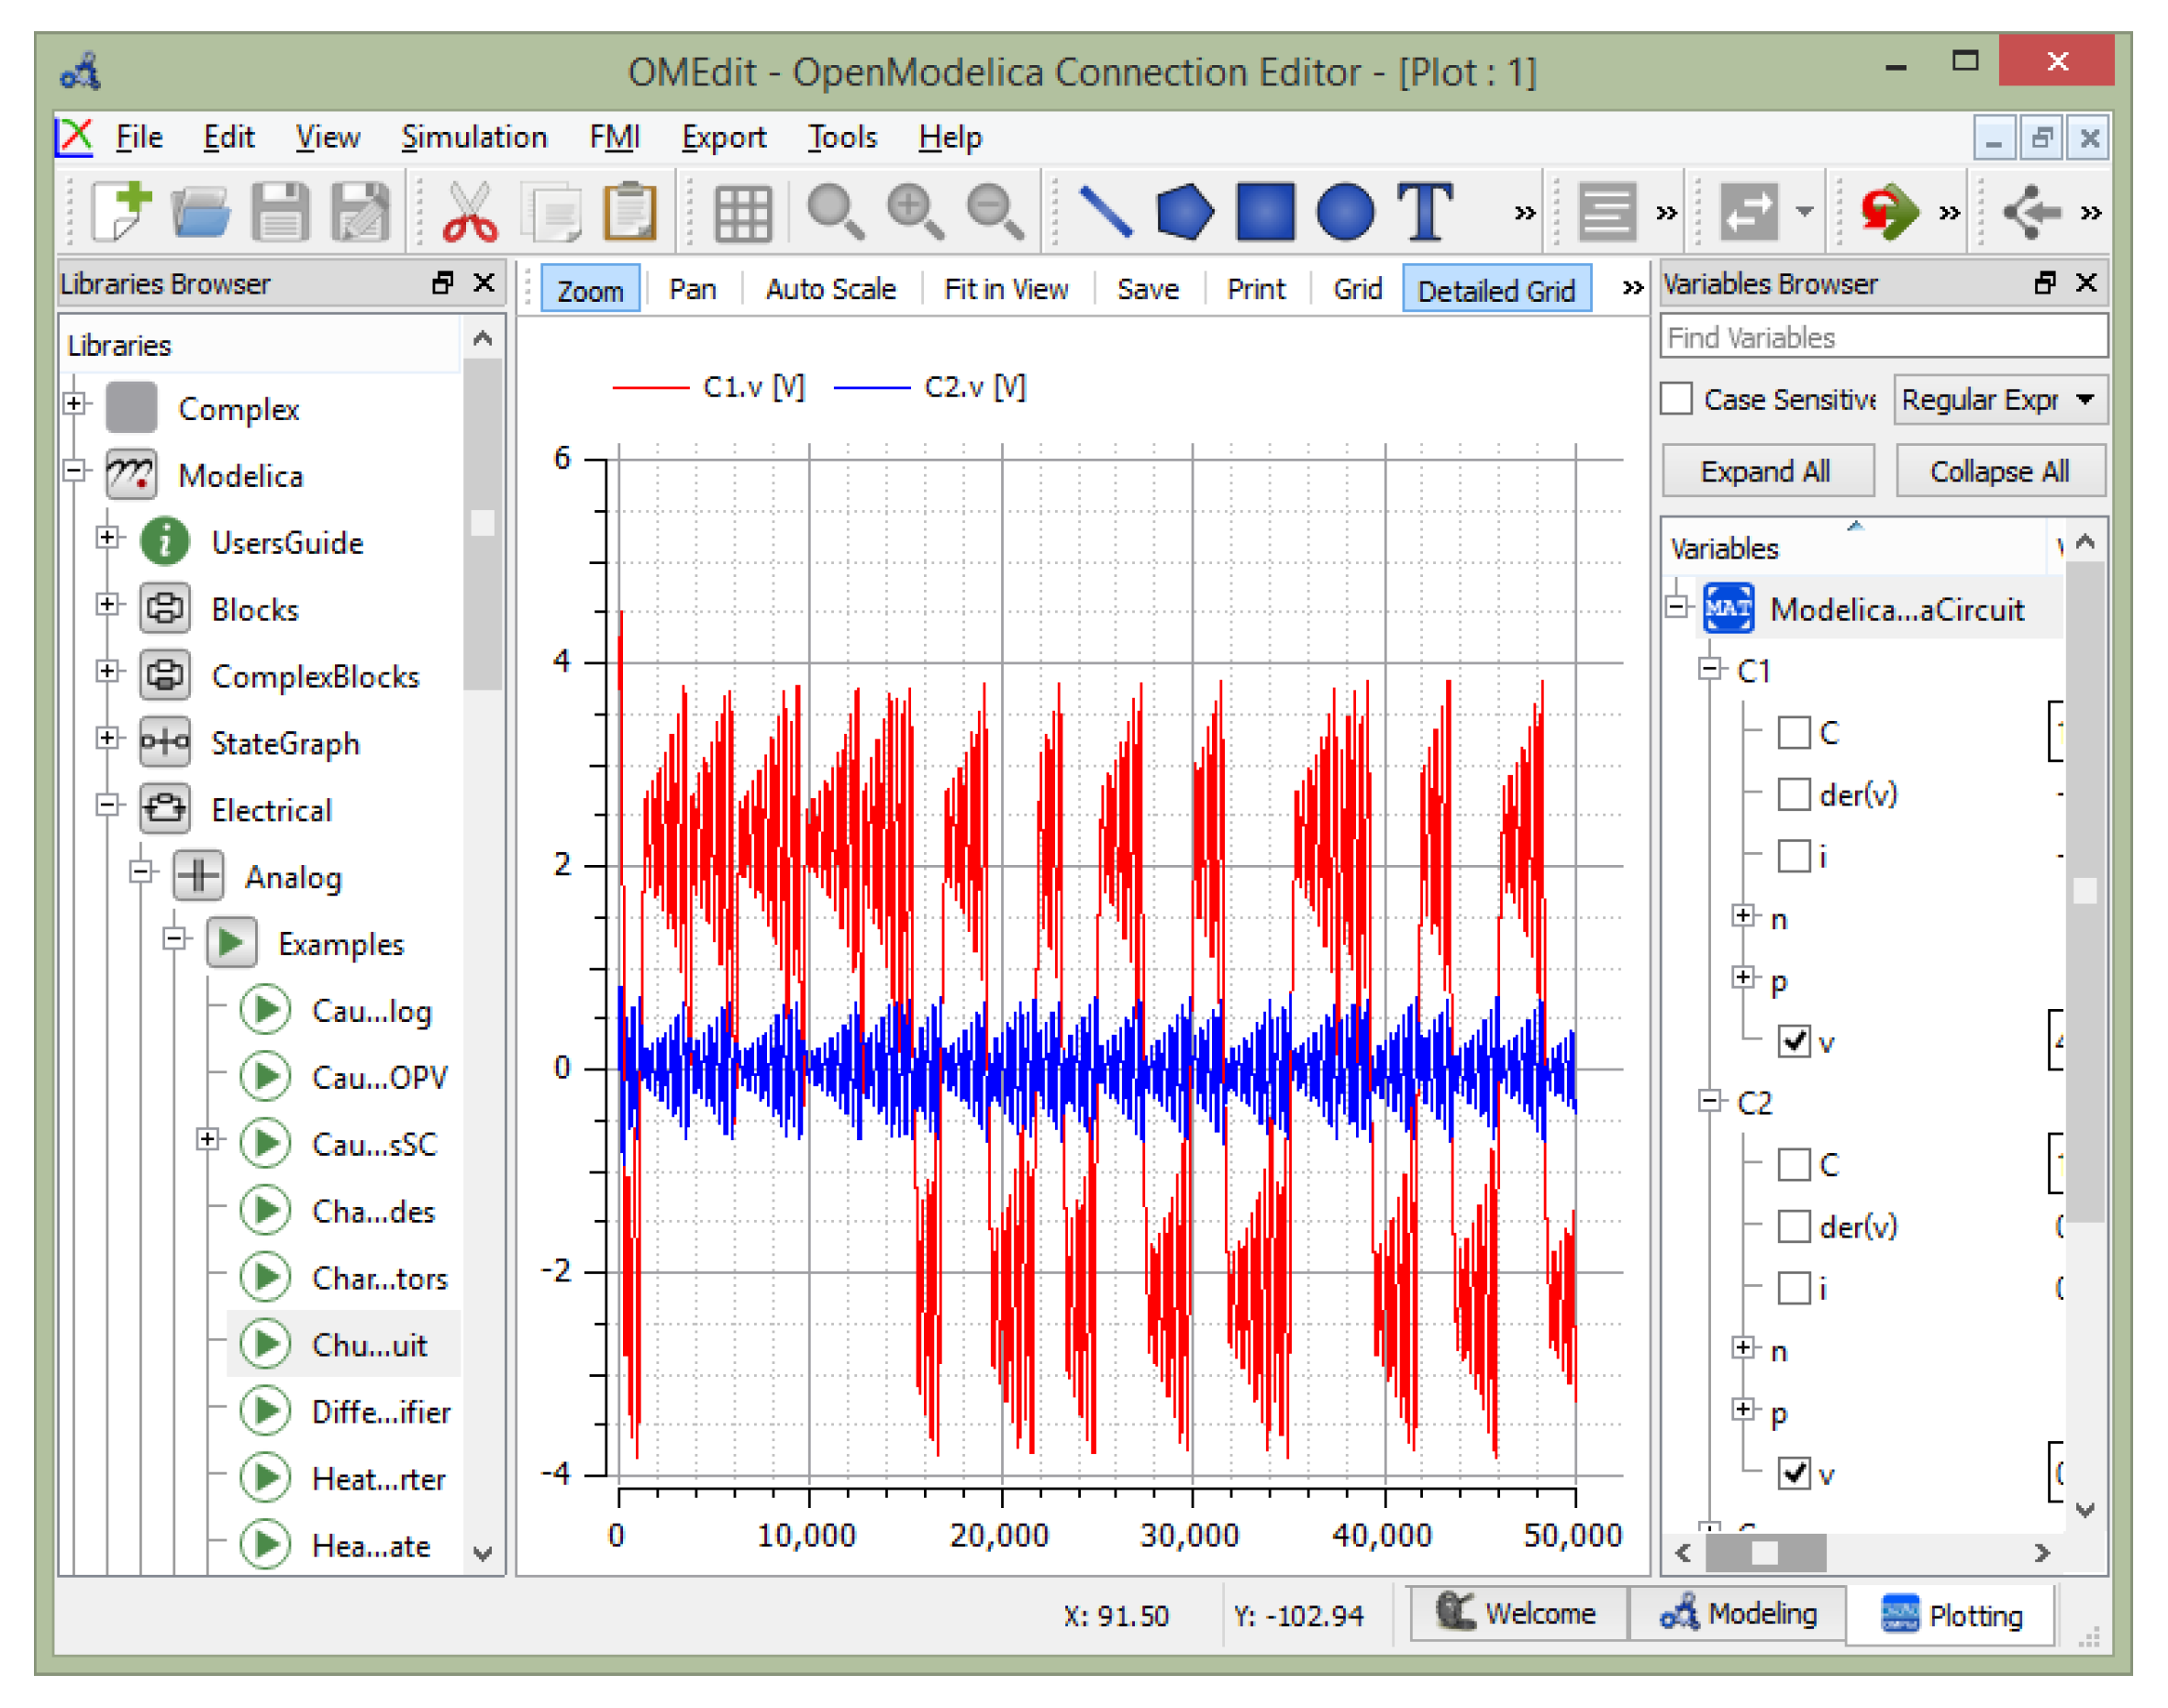Open a model file with folder icon
The width and height of the screenshot is (2168, 1708).
pos(200,211)
